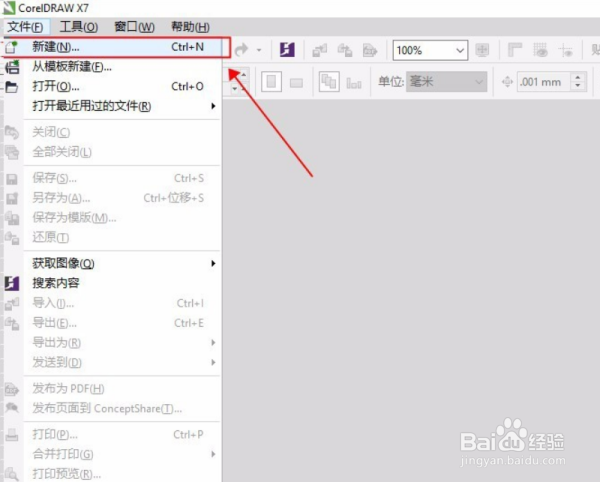Open the redo history dropdown arrow

pos(259,50)
